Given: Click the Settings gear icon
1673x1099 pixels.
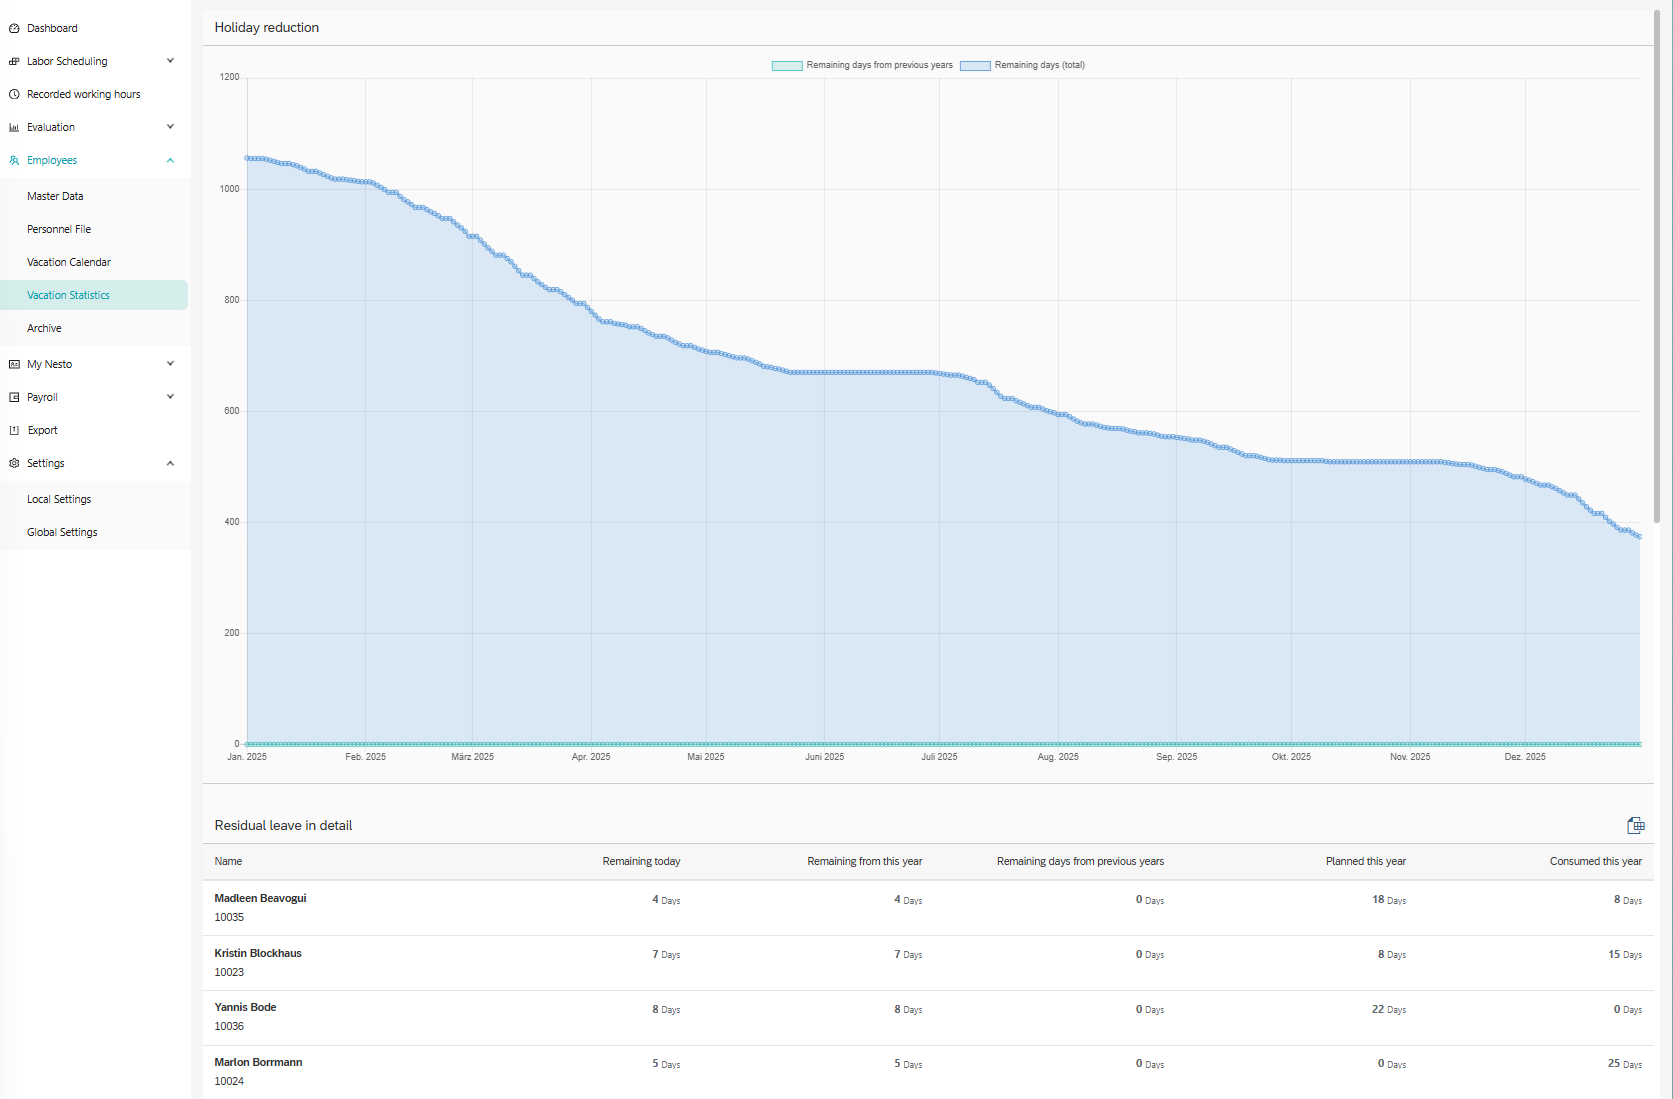Looking at the screenshot, I should pyautogui.click(x=14, y=464).
